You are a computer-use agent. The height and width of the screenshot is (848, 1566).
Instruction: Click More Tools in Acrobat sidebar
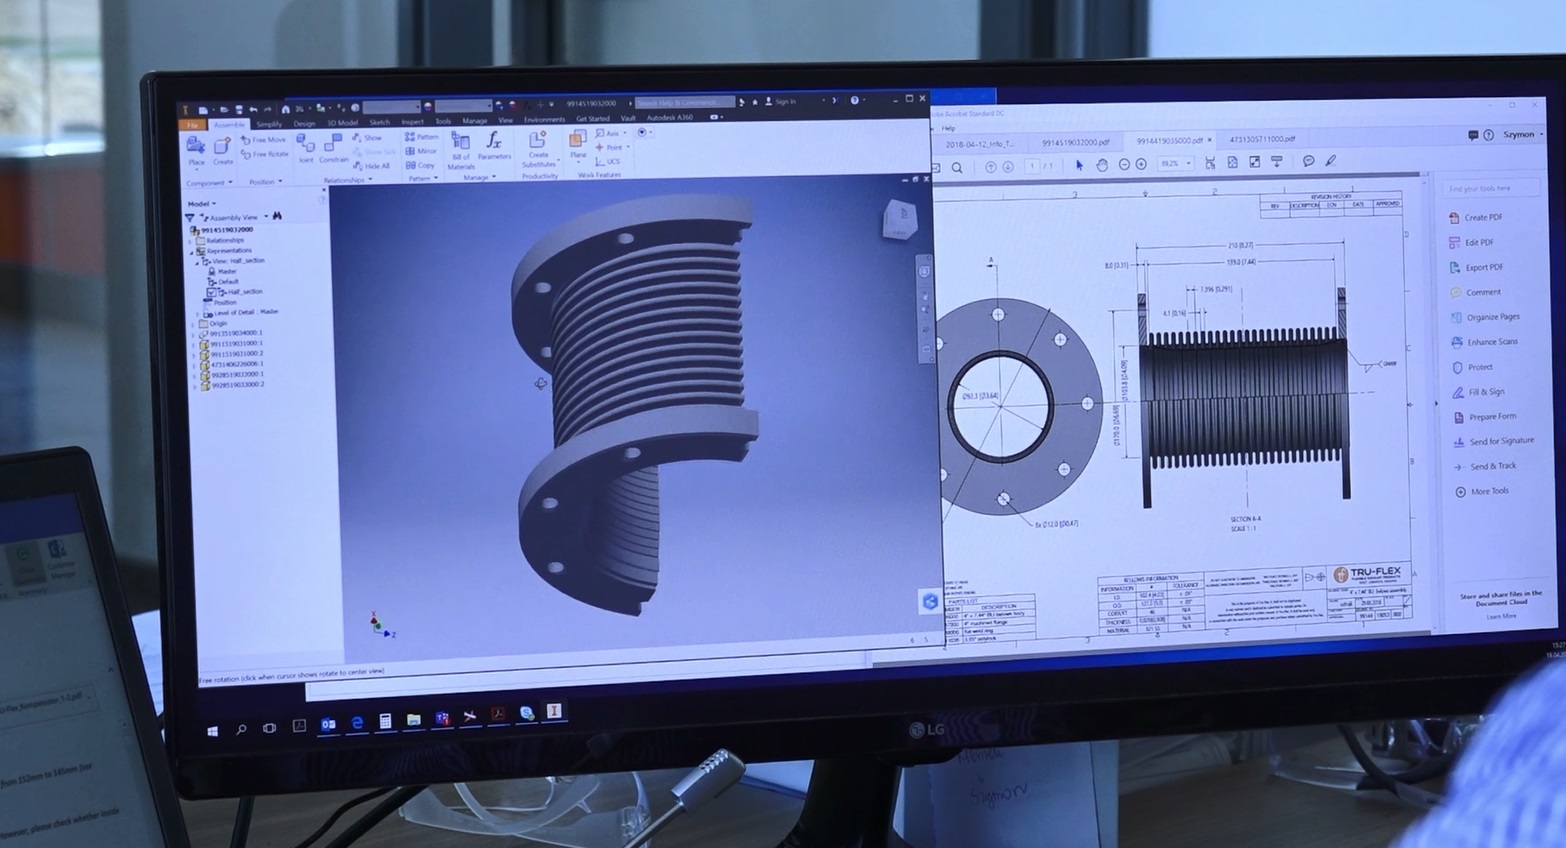pyautogui.click(x=1488, y=491)
